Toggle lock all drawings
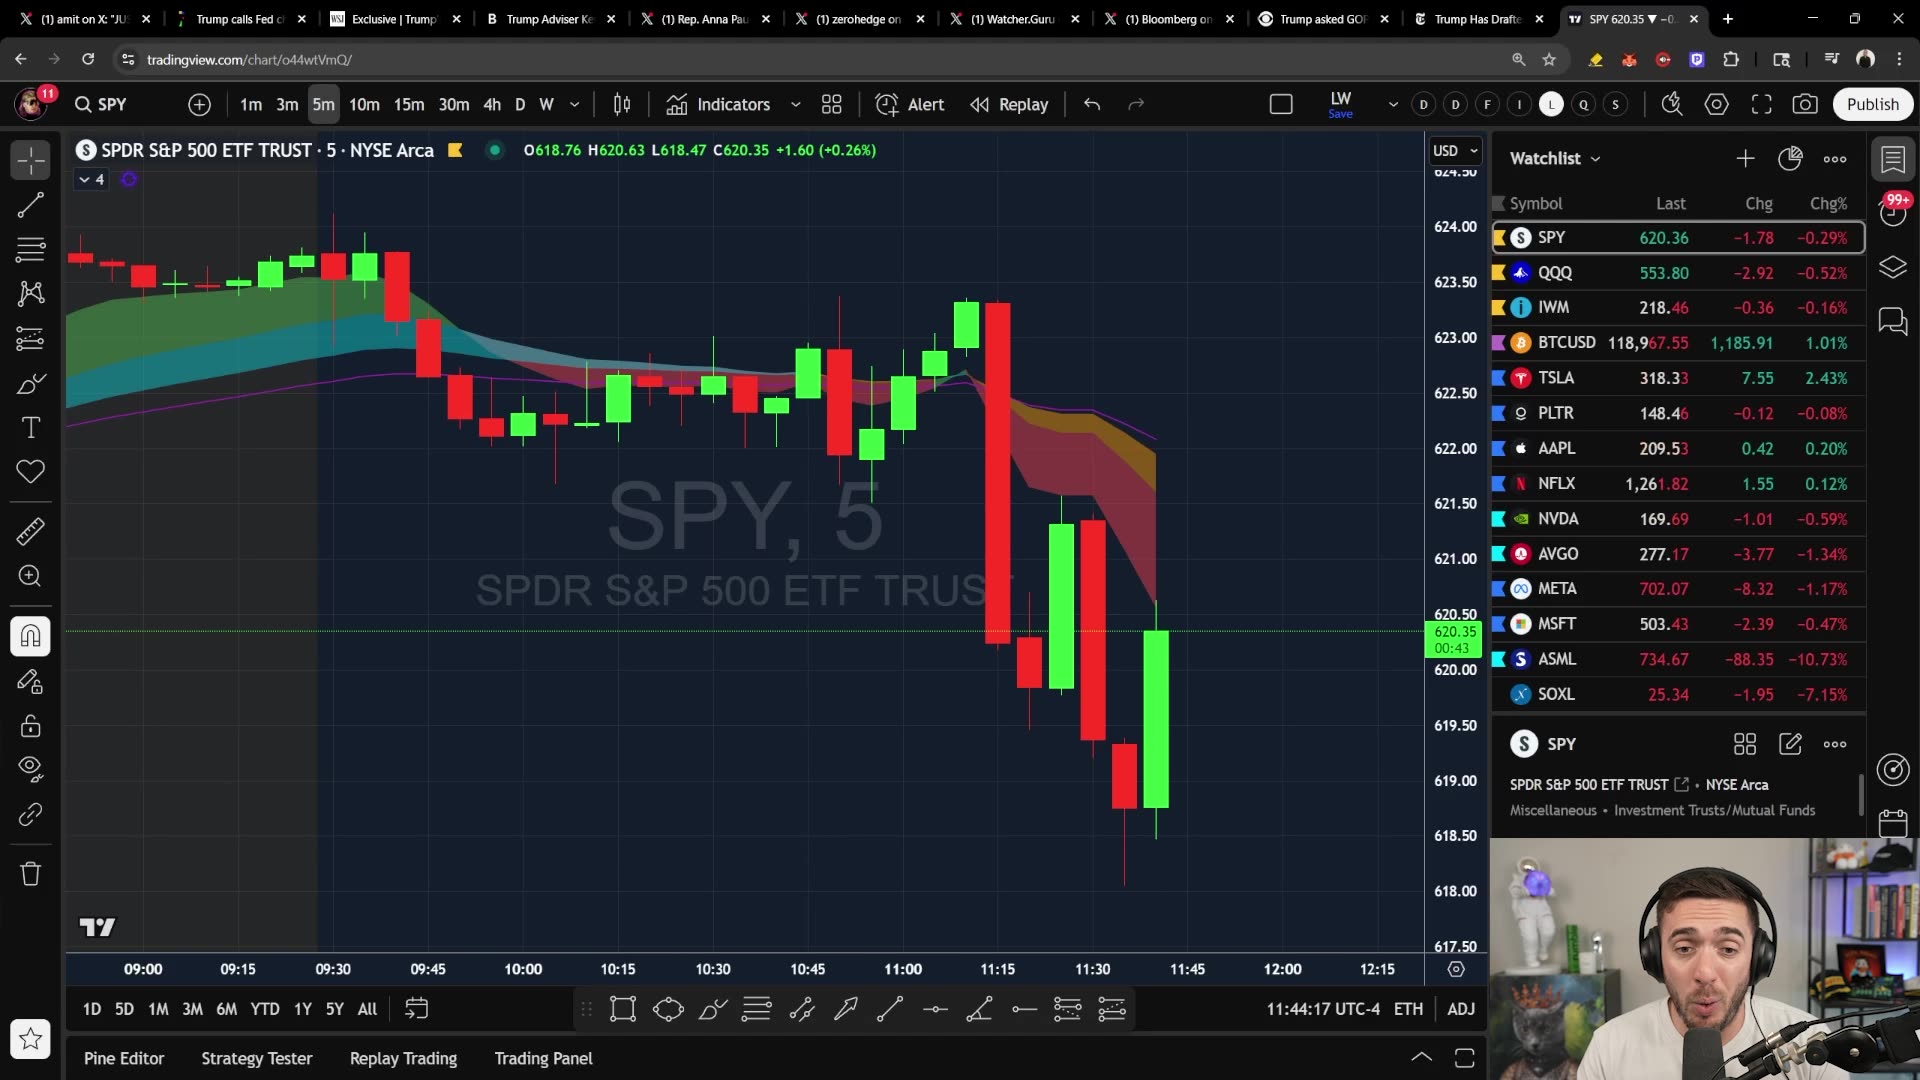Screen dimensions: 1920x1080 (x=31, y=726)
